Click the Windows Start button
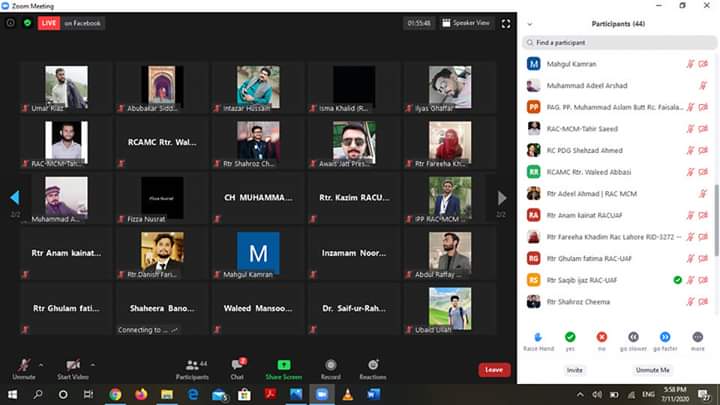Viewport: 720px width, 405px height. pos(12,394)
